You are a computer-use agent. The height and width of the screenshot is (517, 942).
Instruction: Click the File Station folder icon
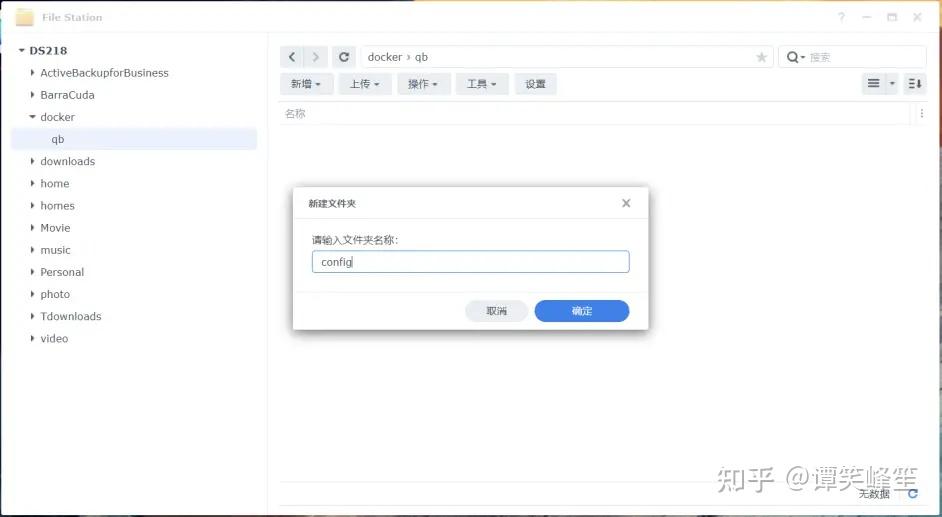click(x=25, y=17)
